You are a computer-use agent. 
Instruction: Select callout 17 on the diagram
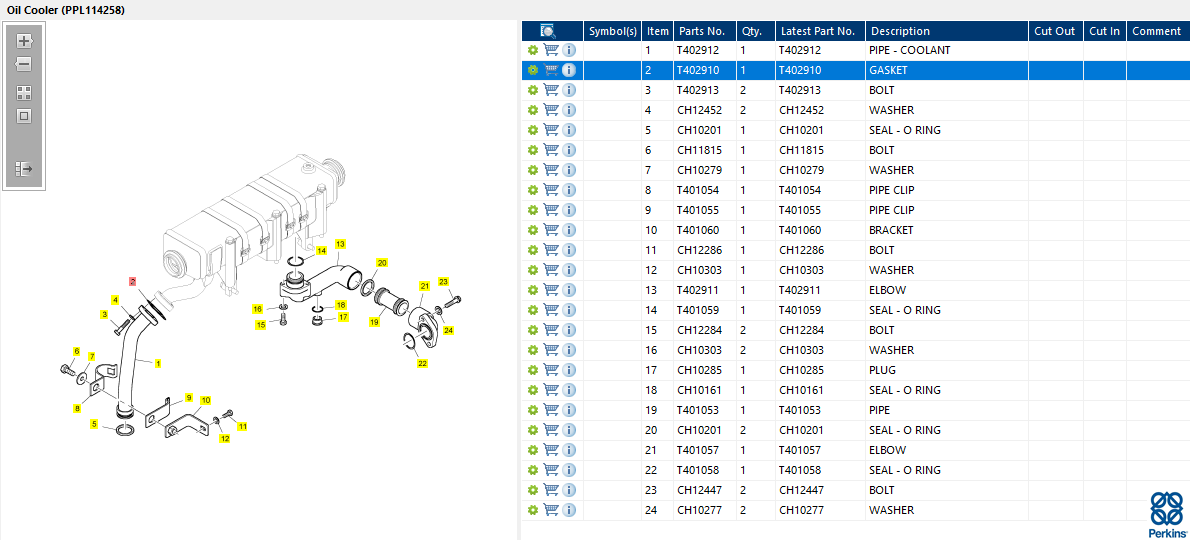pos(343,317)
